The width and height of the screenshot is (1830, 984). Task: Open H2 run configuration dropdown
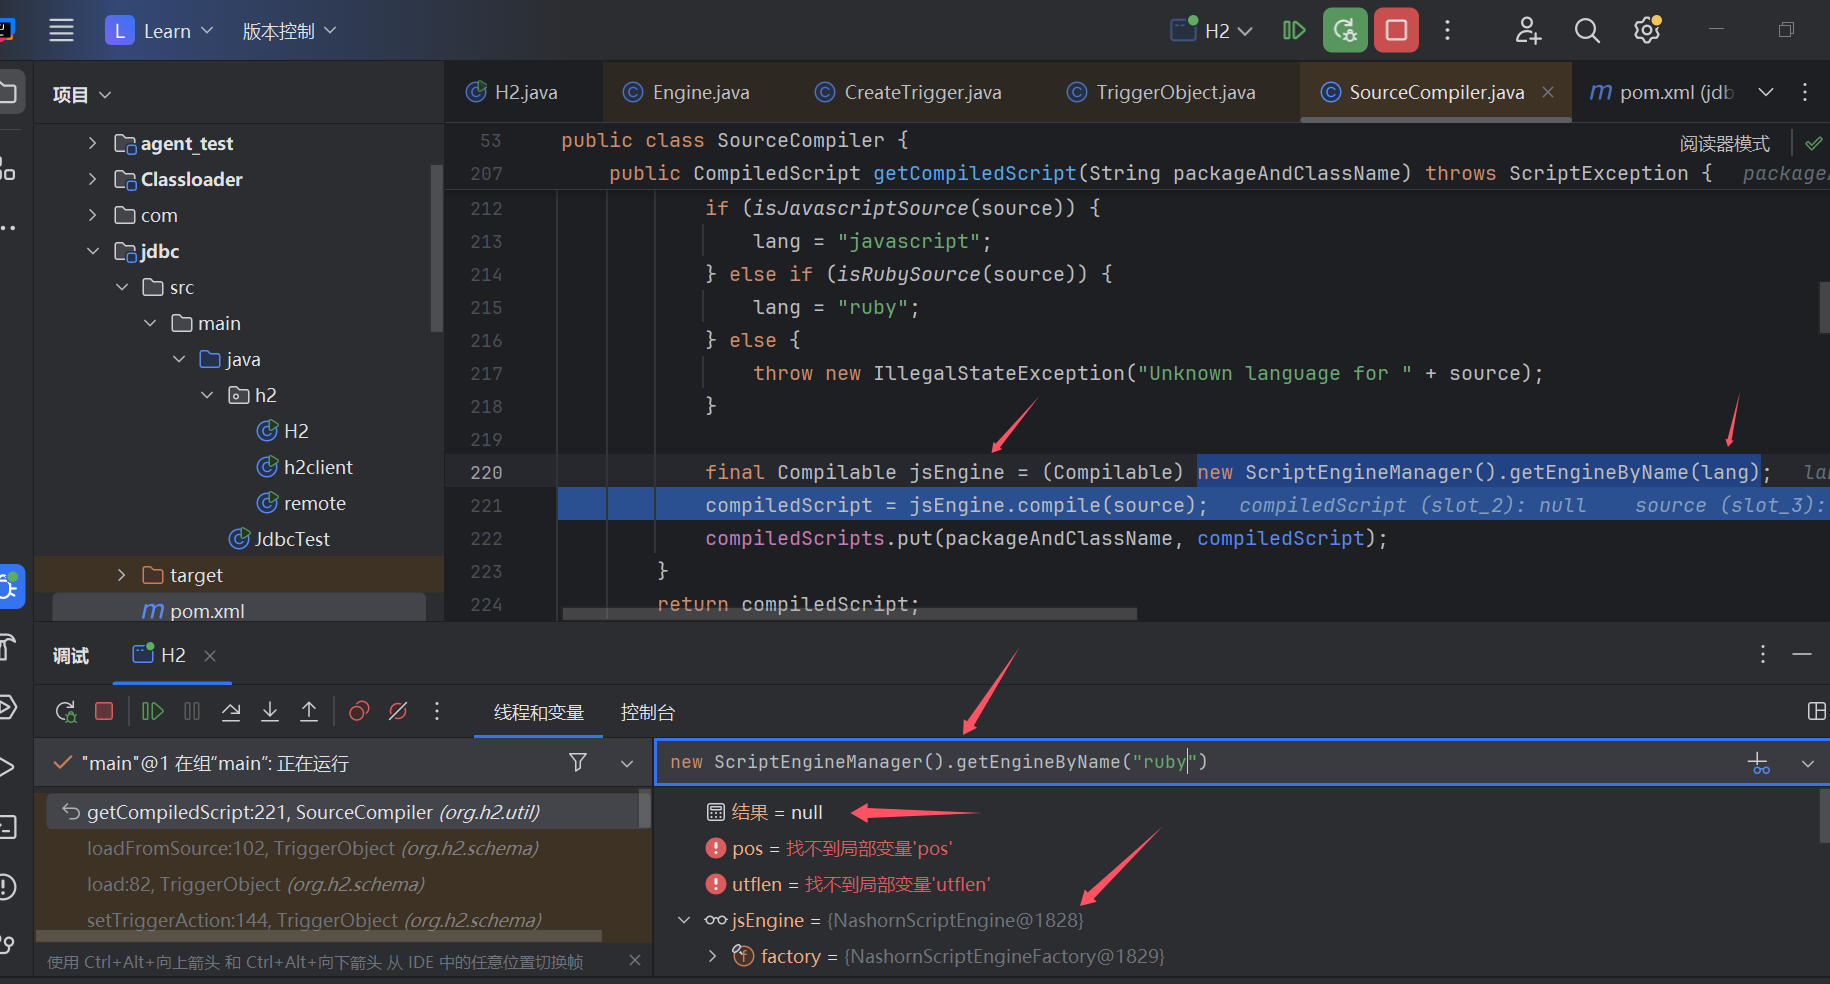coord(1212,31)
